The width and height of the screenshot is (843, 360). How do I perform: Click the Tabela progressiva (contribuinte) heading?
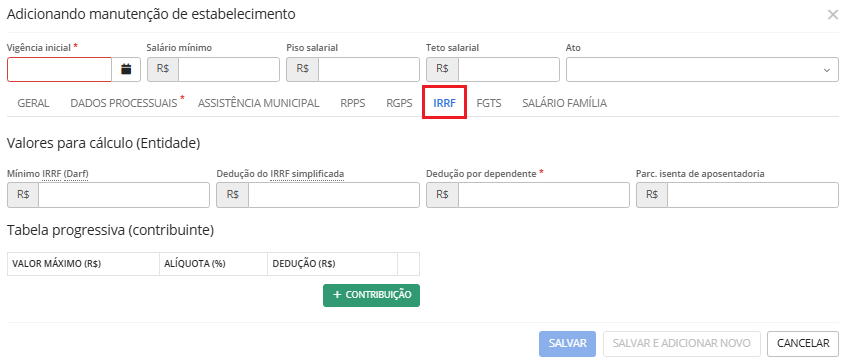tap(111, 231)
